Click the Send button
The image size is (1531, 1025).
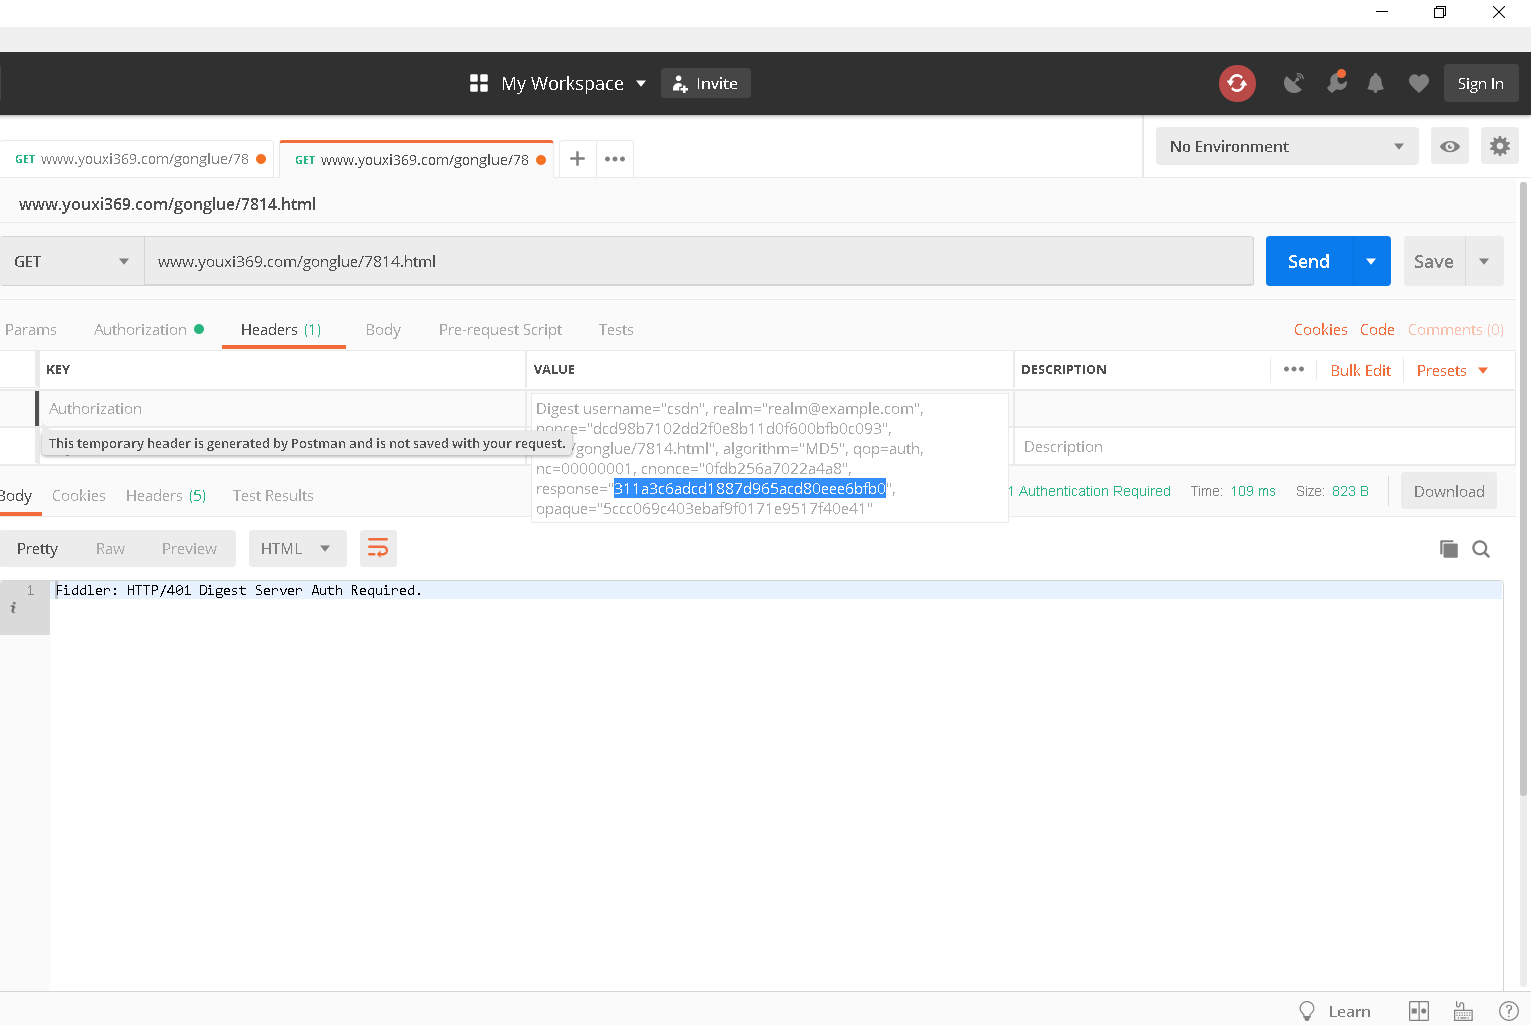[1309, 261]
